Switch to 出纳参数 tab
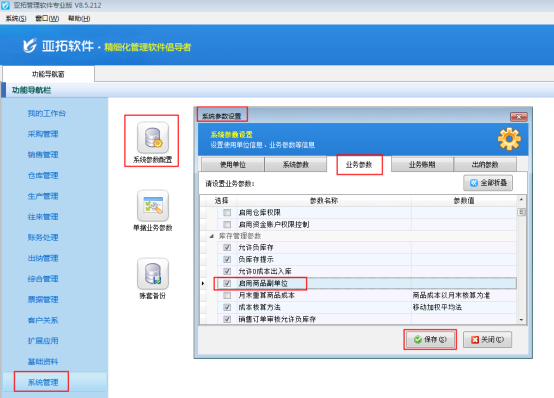This screenshot has height=398, width=554. [x=485, y=165]
